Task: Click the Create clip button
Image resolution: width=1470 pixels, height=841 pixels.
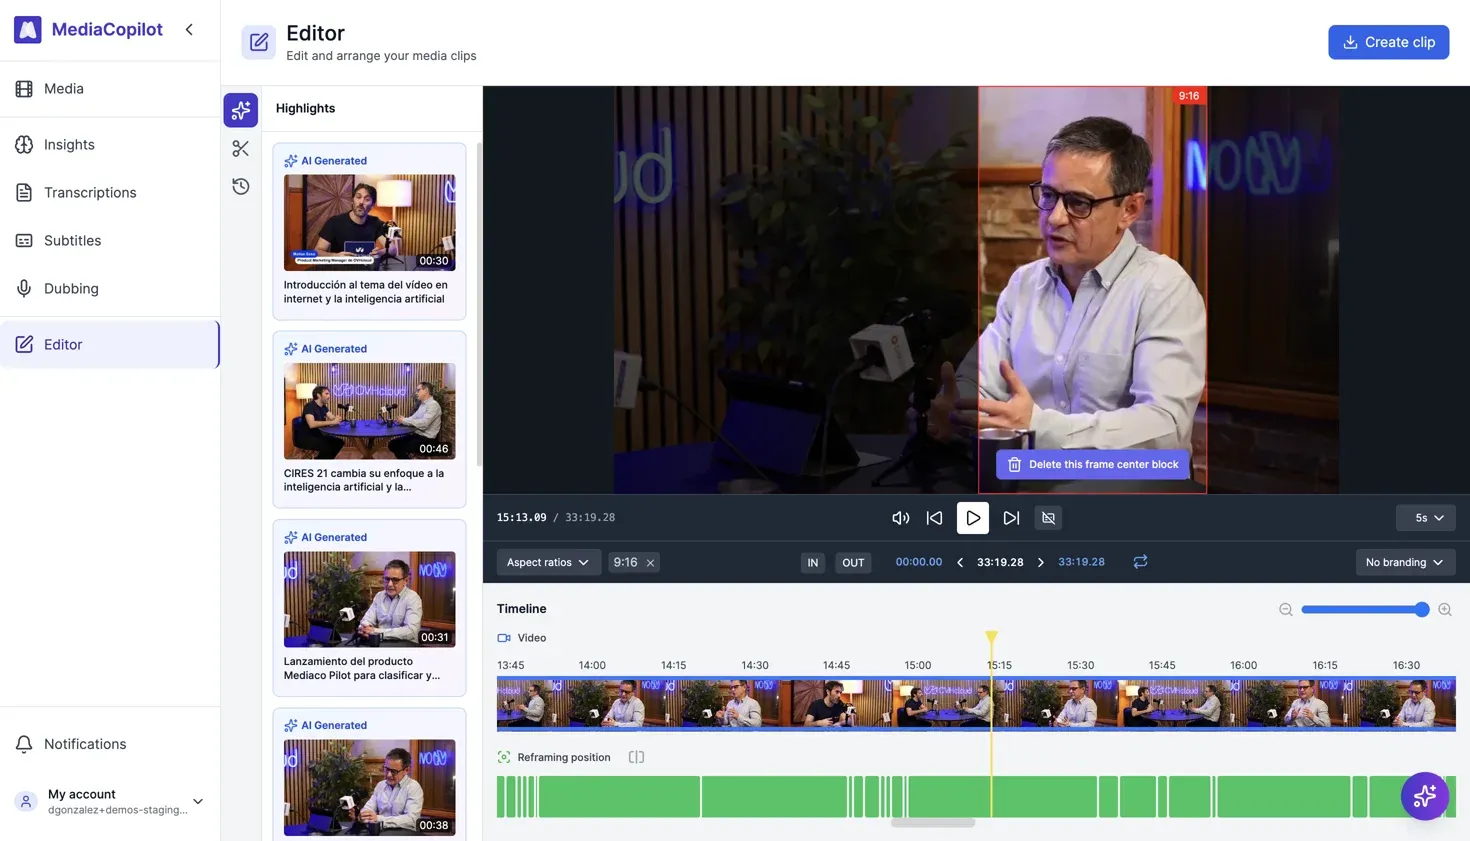Action: click(x=1388, y=42)
